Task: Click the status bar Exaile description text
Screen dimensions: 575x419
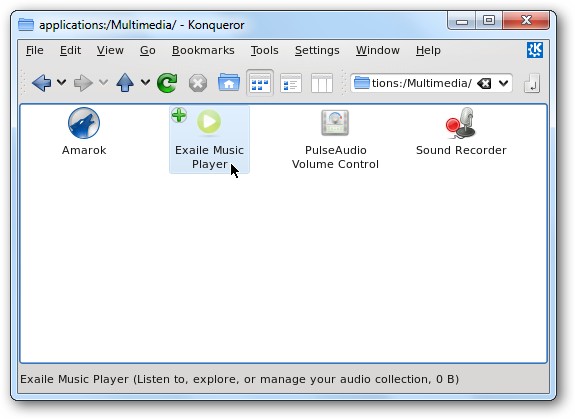Action: pos(239,379)
